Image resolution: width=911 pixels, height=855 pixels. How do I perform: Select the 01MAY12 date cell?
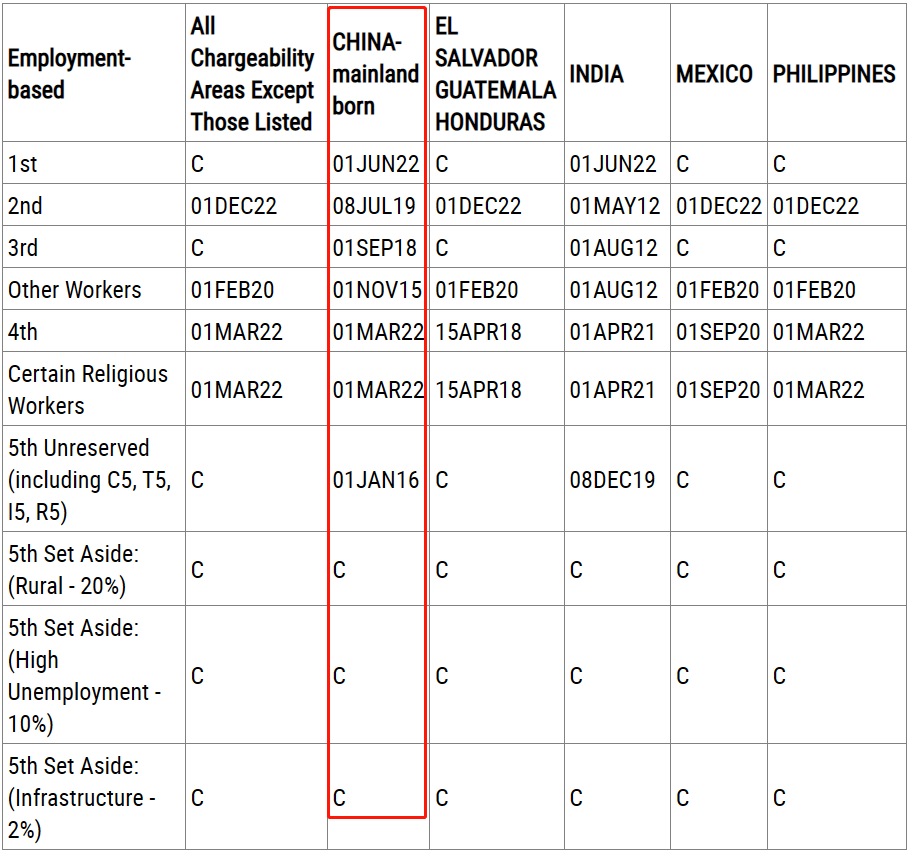click(x=615, y=206)
